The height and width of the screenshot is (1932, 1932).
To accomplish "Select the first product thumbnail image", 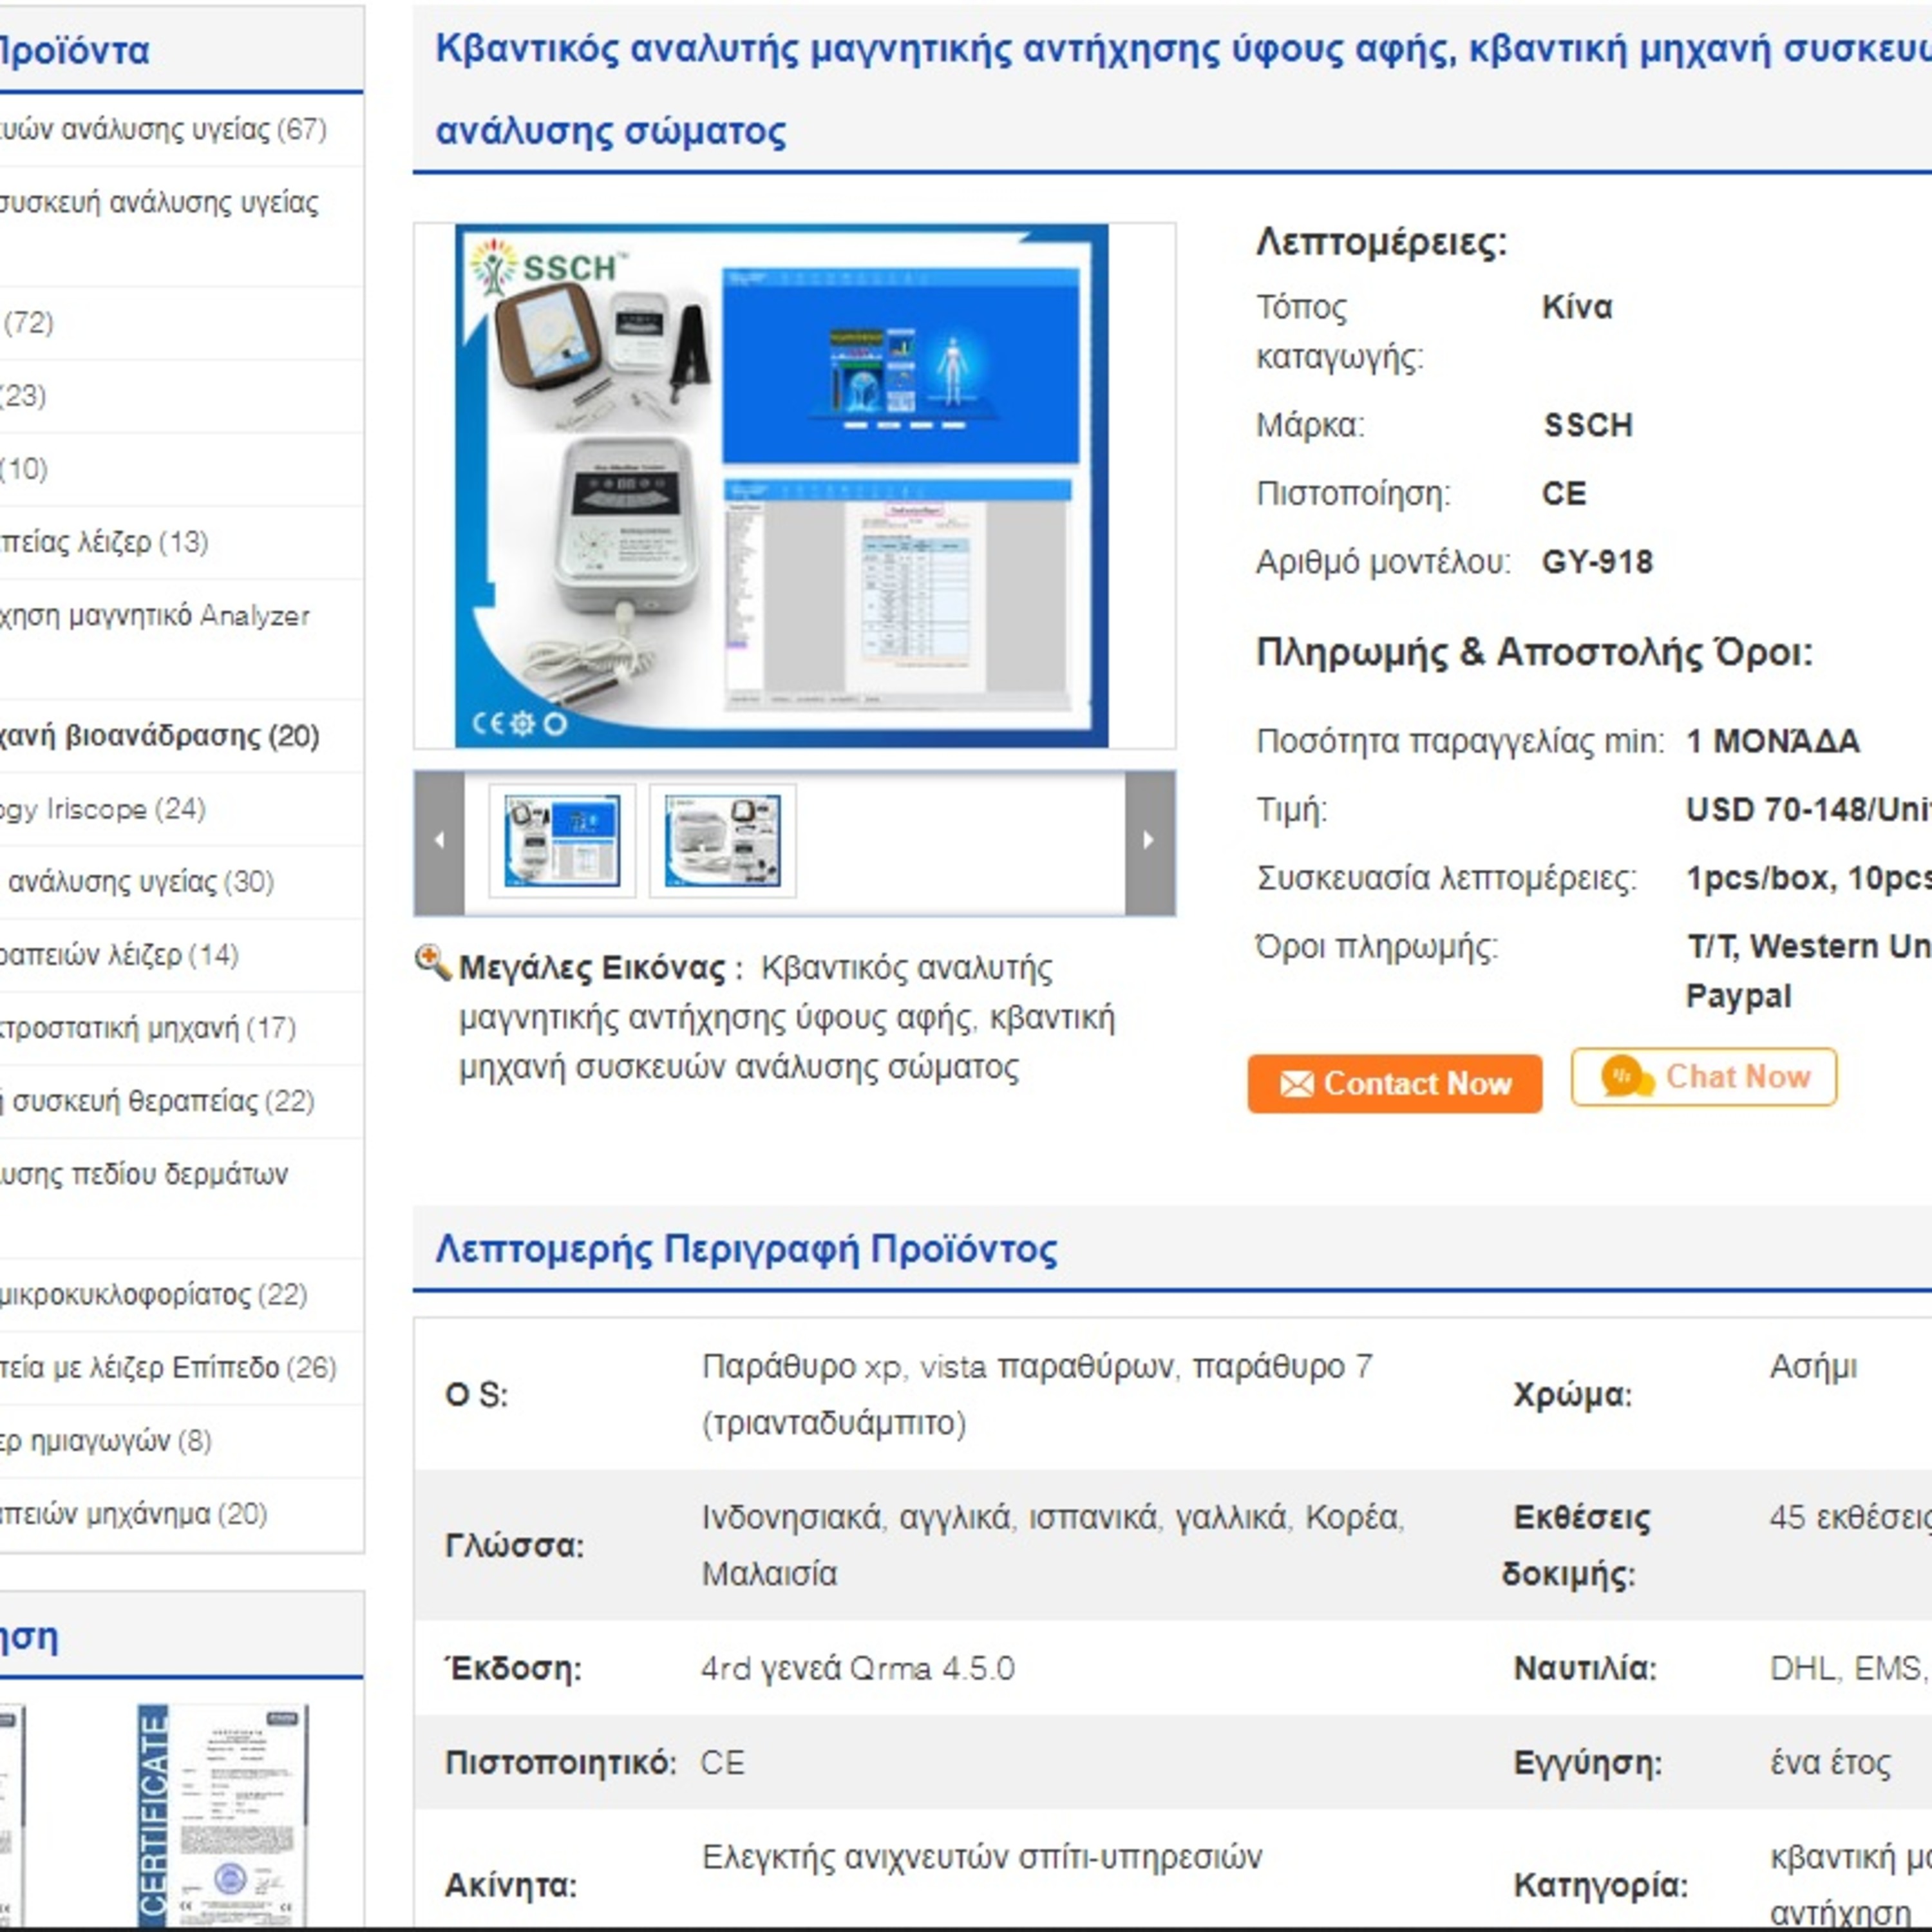I will (x=562, y=841).
